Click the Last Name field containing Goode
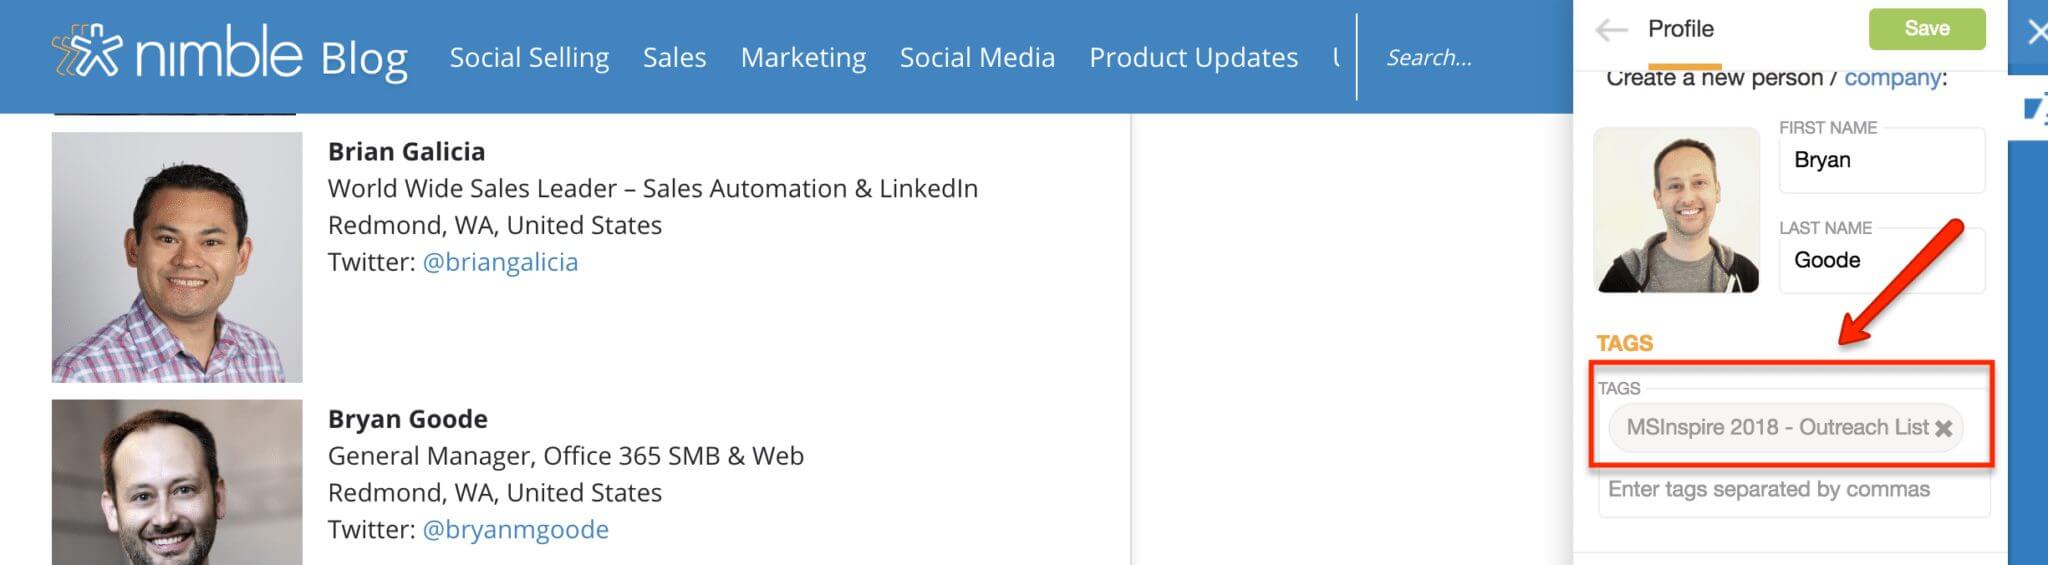The image size is (2048, 565). 1881,261
